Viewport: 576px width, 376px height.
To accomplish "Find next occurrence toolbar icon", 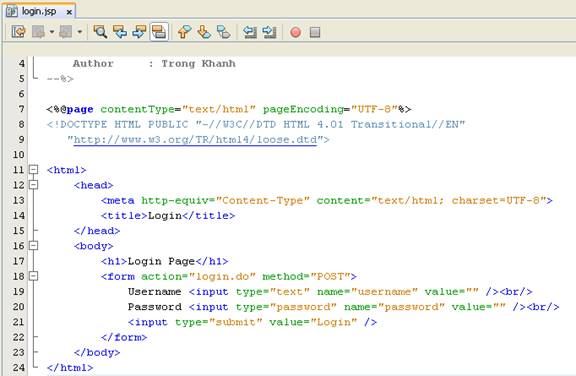I will click(139, 32).
